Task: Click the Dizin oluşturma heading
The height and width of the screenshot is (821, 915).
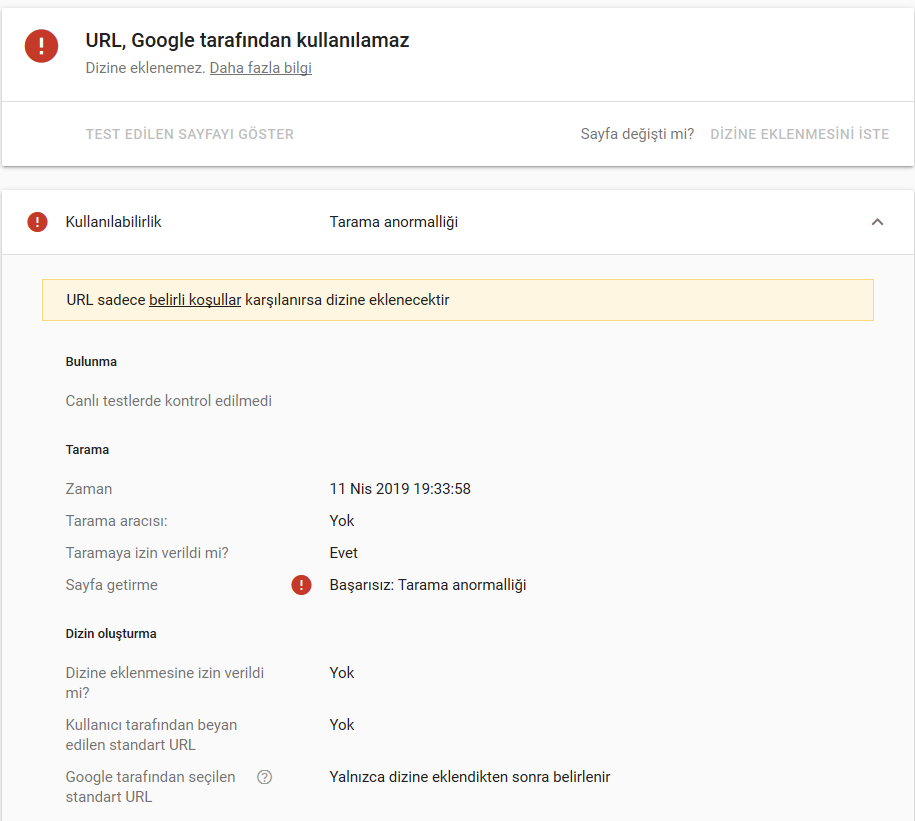Action: point(111,634)
